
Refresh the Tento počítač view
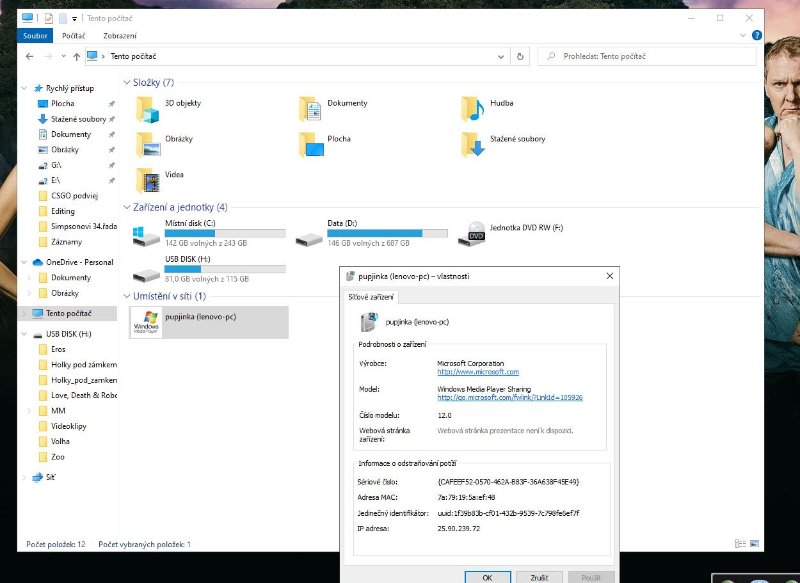[x=520, y=57]
